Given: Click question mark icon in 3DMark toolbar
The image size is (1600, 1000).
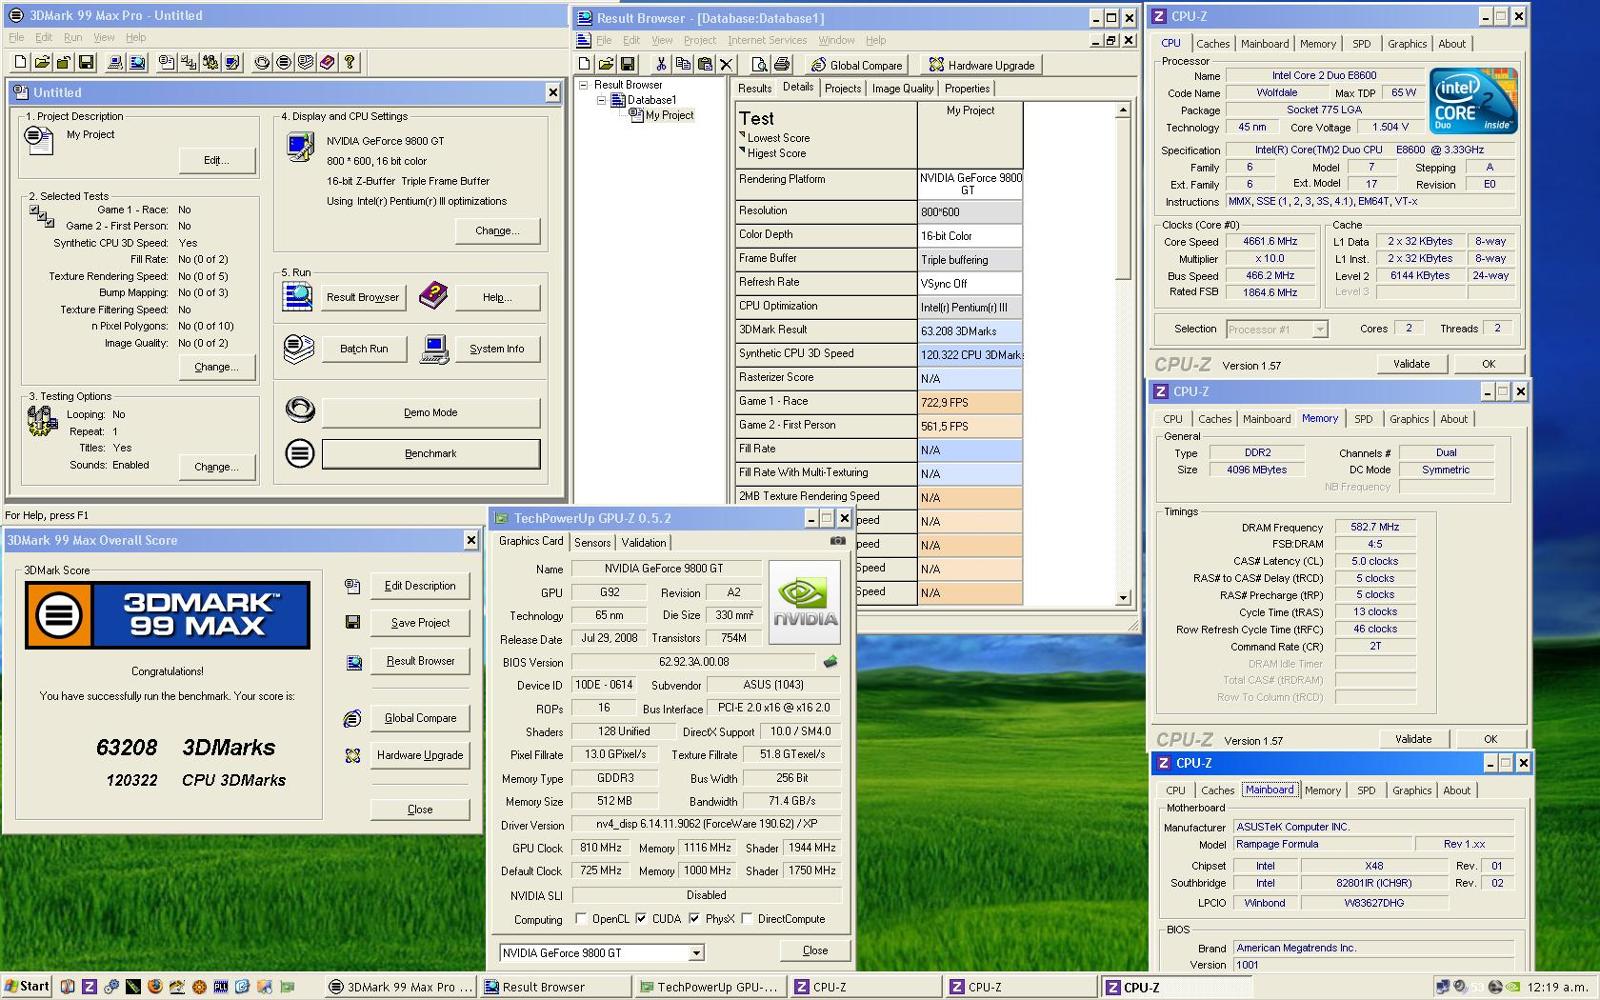Looking at the screenshot, I should pos(349,62).
